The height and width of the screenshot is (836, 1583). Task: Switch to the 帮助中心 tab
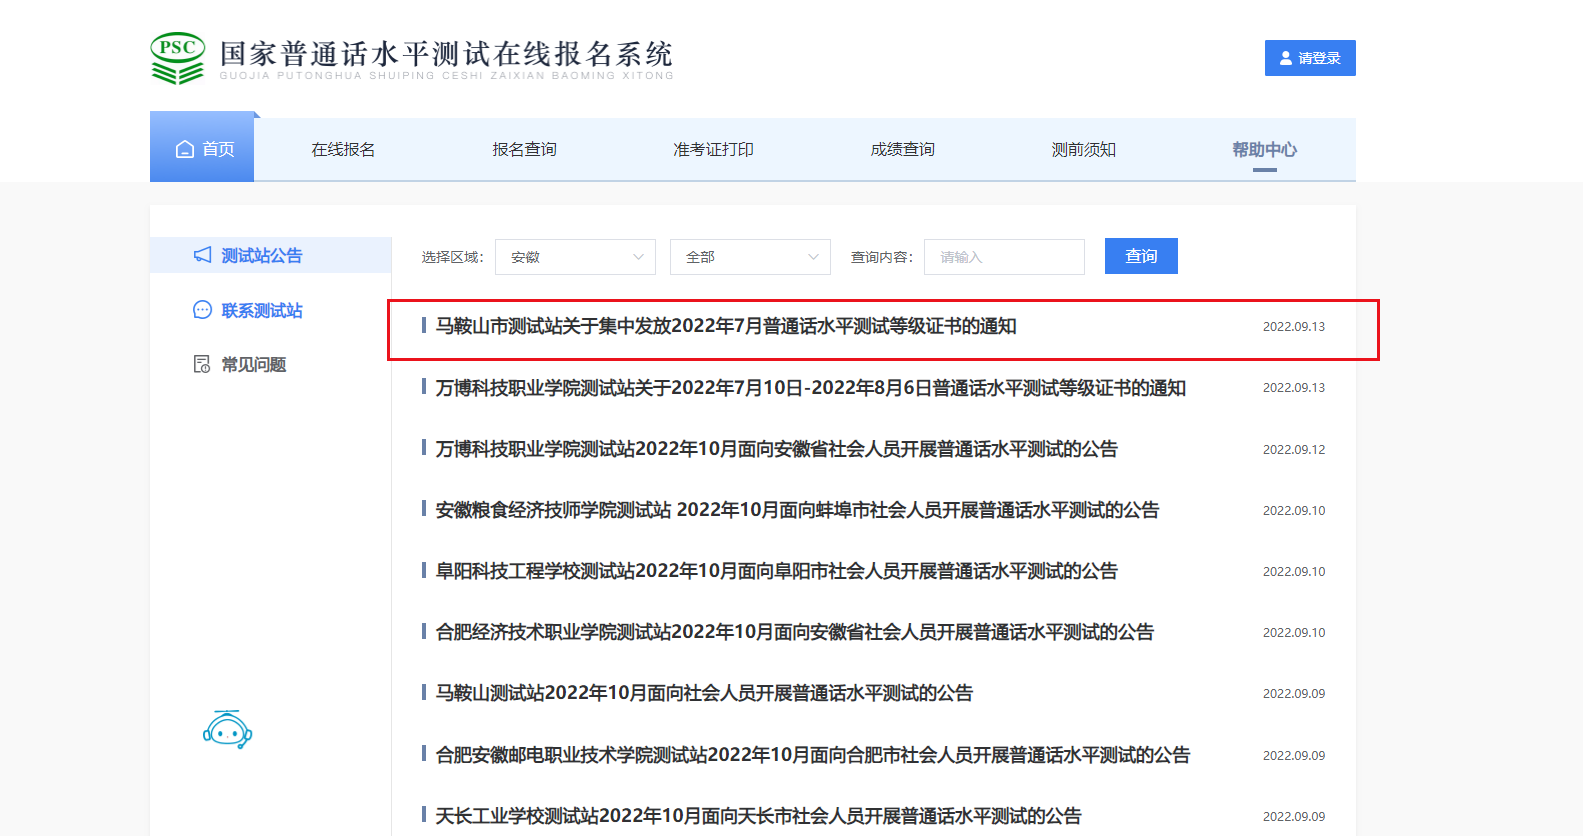(x=1264, y=149)
